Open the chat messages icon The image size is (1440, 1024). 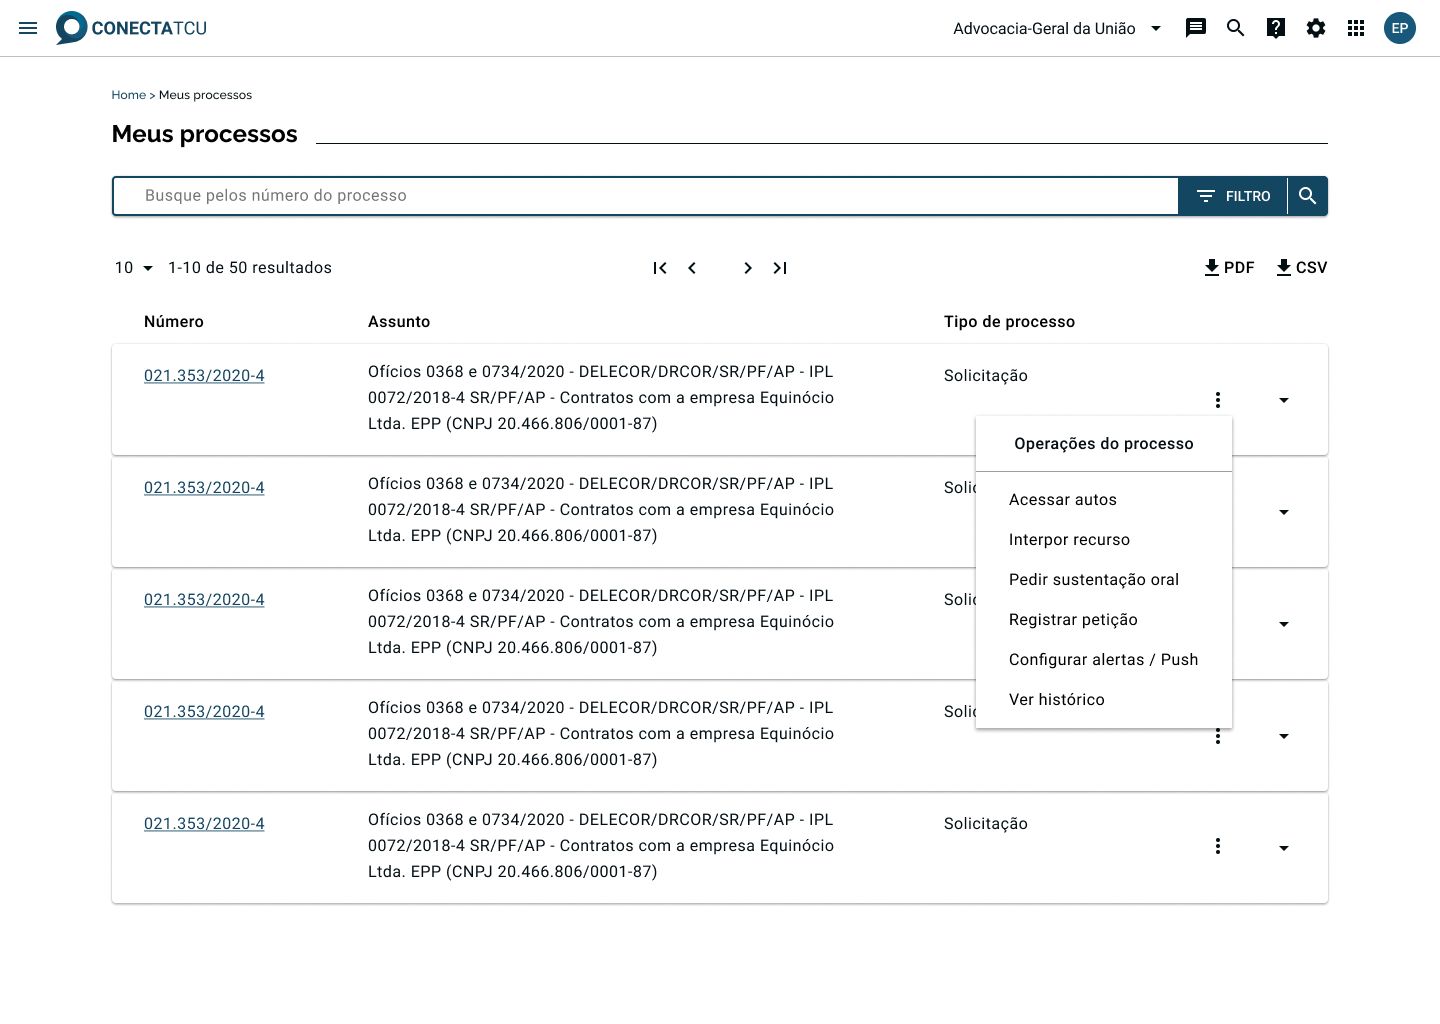[1196, 28]
